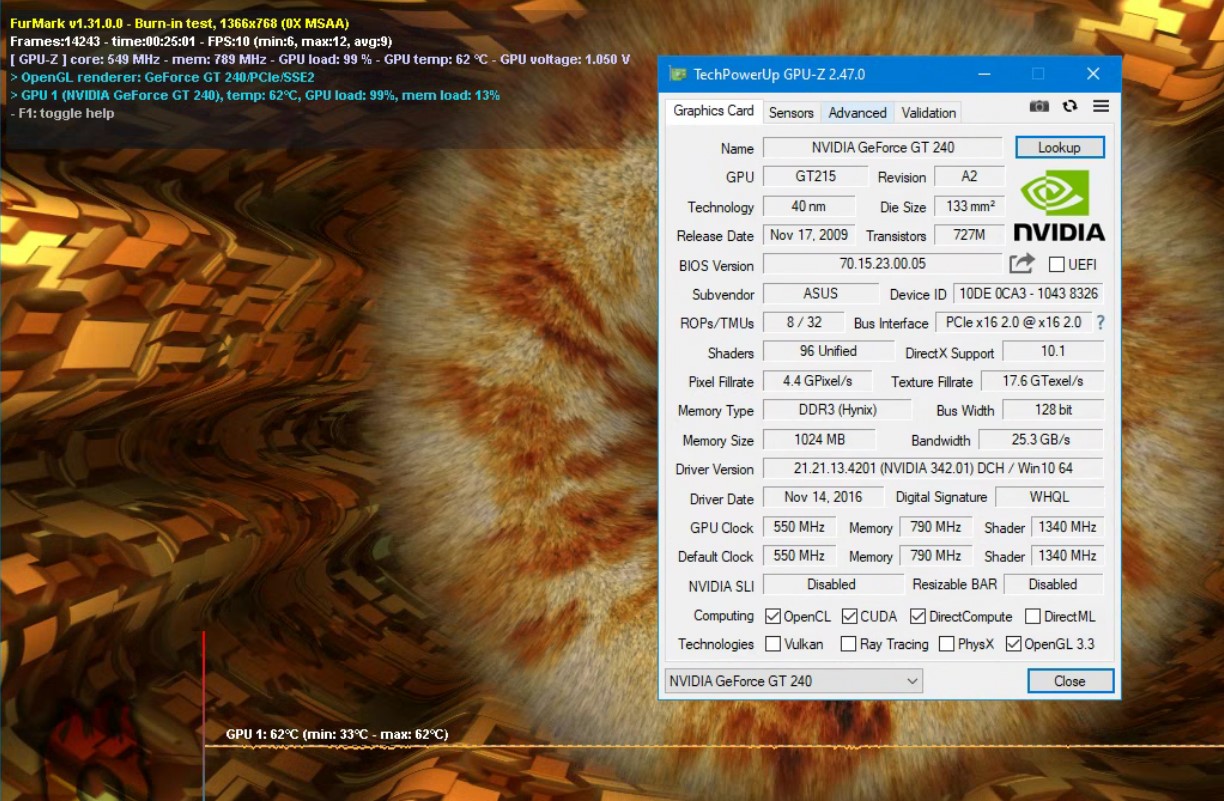
Task: Click the FurMark OpenGL renderer text line
Action: (163, 77)
